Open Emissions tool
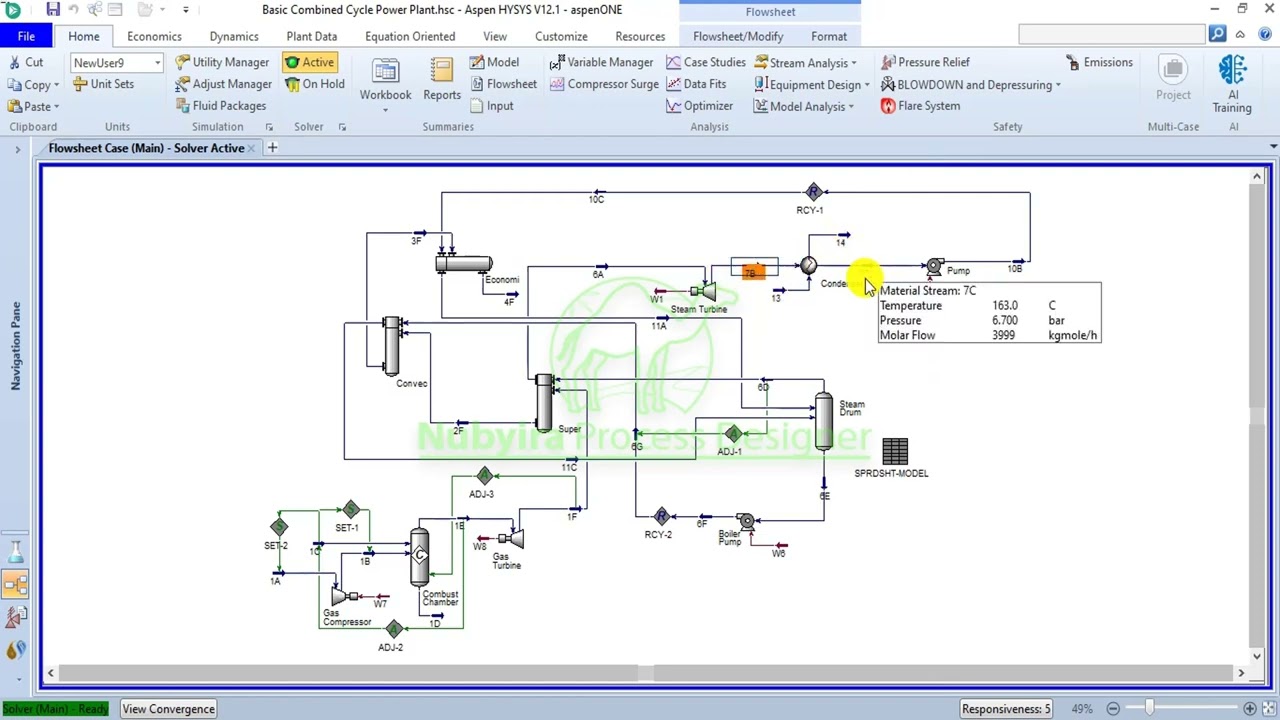This screenshot has height=720, width=1280. [x=1099, y=62]
